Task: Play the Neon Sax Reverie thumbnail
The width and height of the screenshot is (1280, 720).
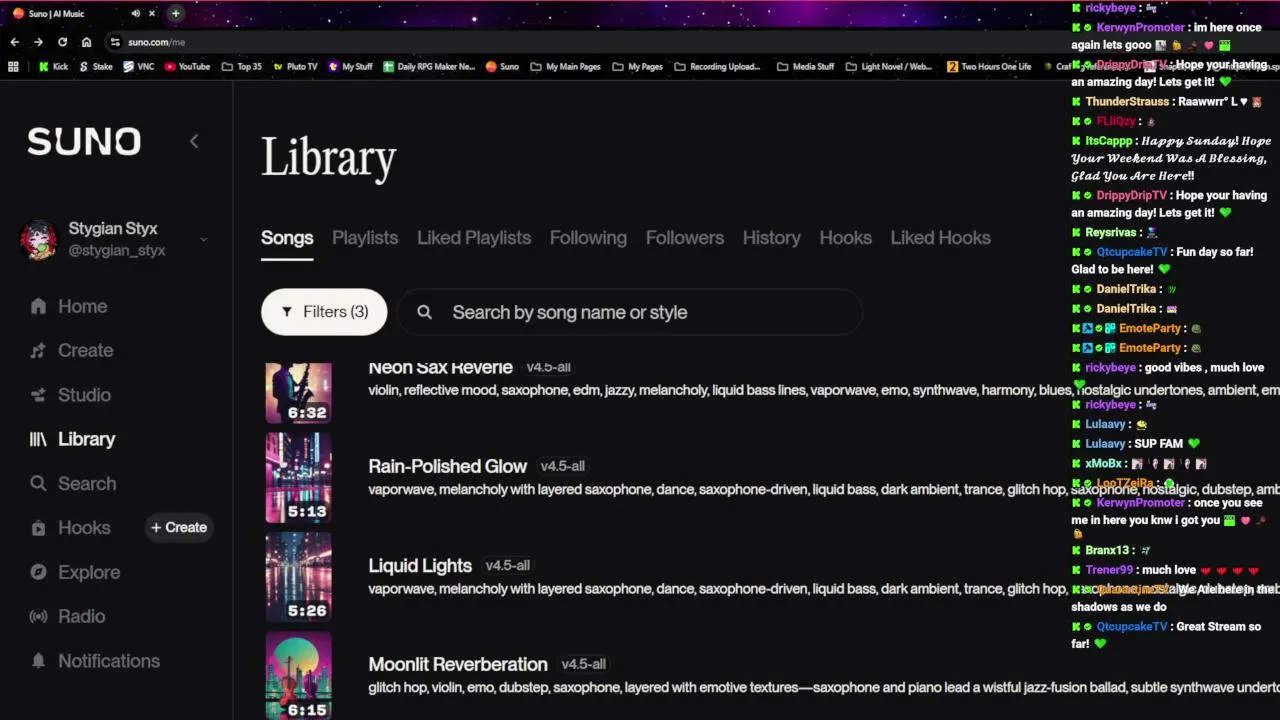Action: [x=298, y=393]
